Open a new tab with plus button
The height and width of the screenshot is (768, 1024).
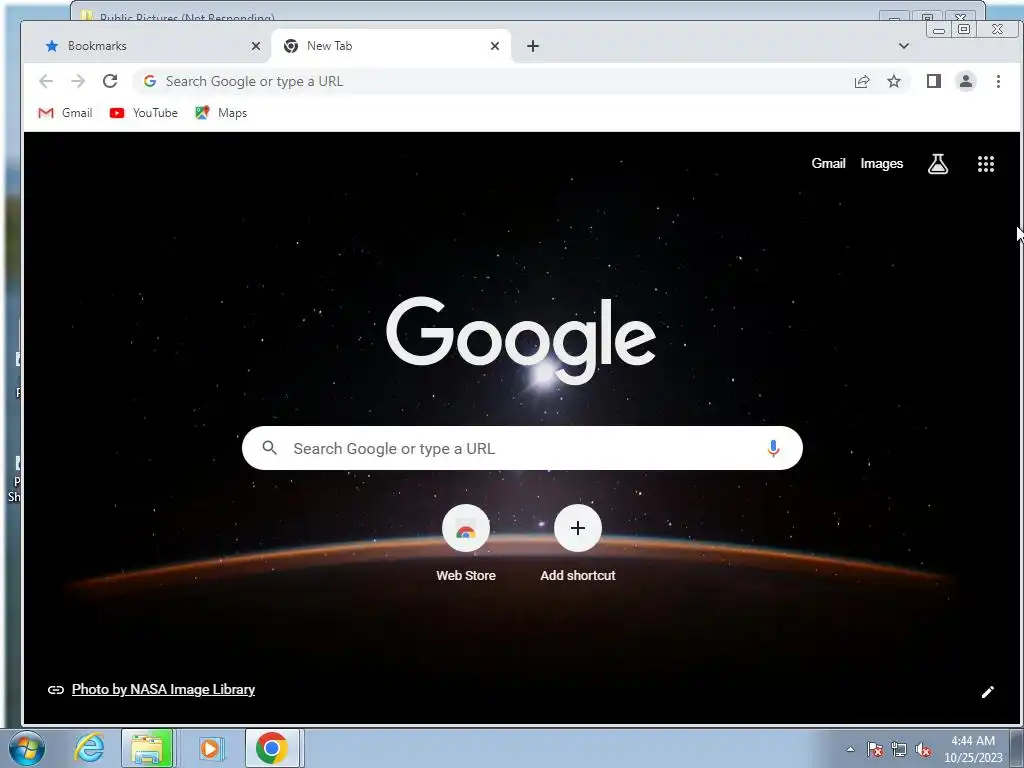(533, 46)
